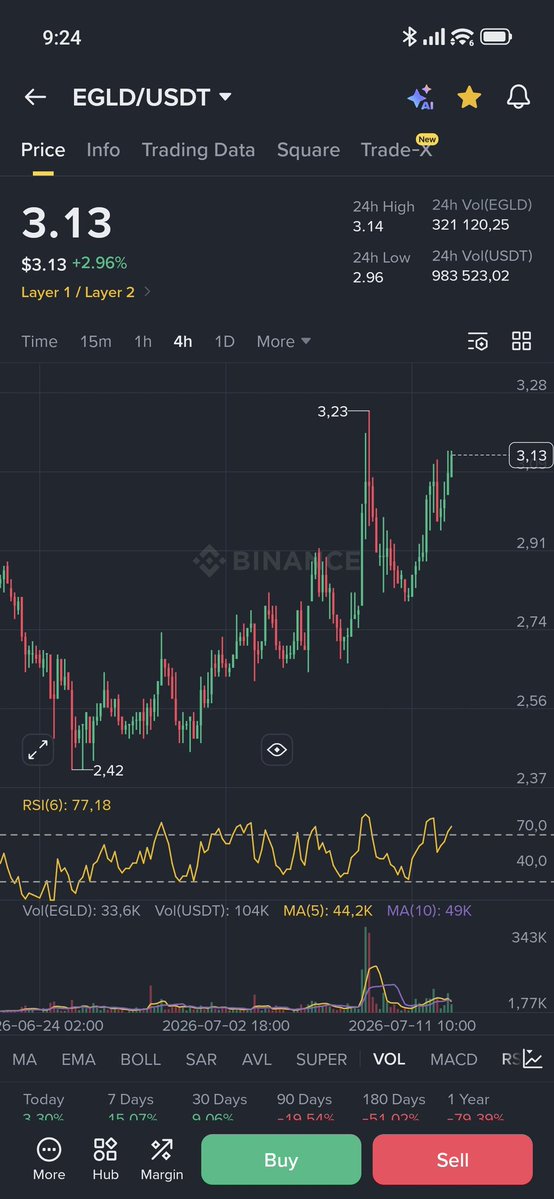Open the Trade-X tab
Viewport: 554px width, 1199px height.
396,150
